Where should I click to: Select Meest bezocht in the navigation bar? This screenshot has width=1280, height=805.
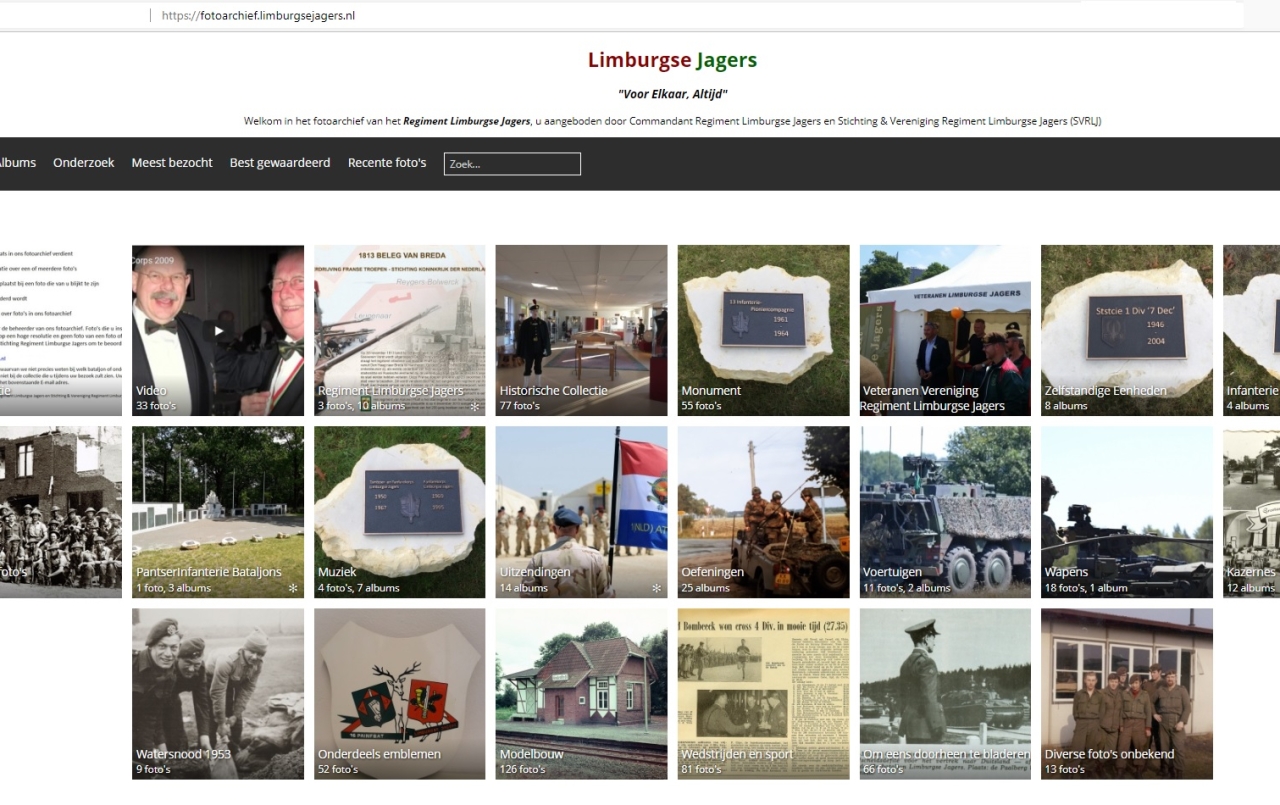click(x=171, y=162)
